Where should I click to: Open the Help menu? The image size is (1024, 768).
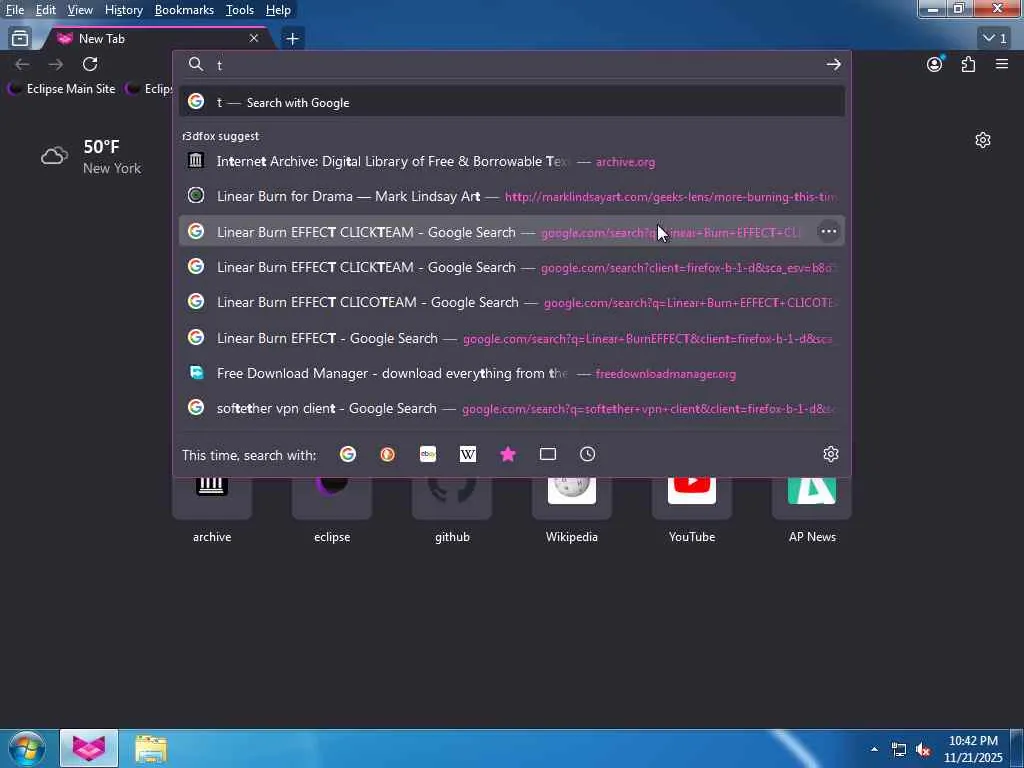[278, 10]
